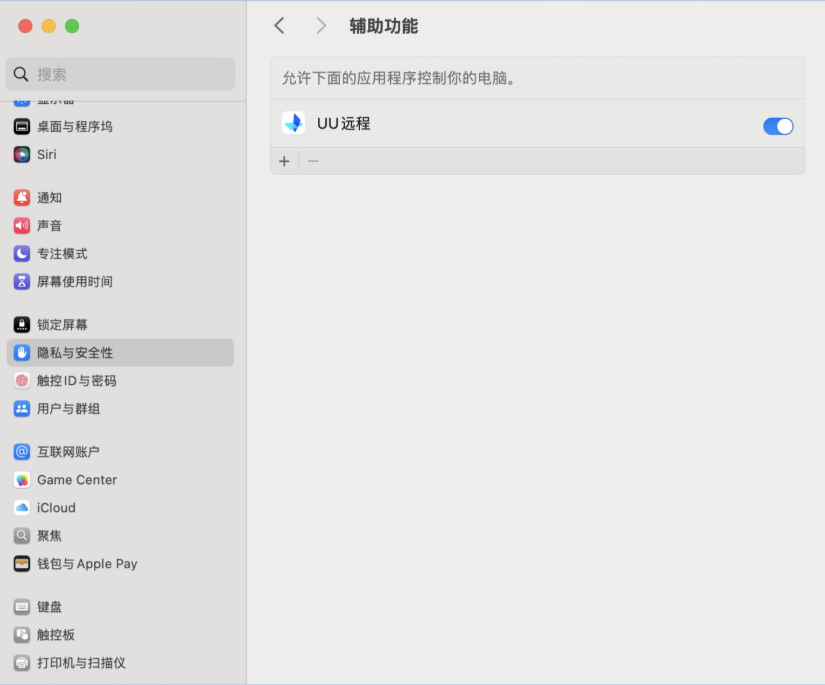Click the plus button to add app

click(284, 161)
